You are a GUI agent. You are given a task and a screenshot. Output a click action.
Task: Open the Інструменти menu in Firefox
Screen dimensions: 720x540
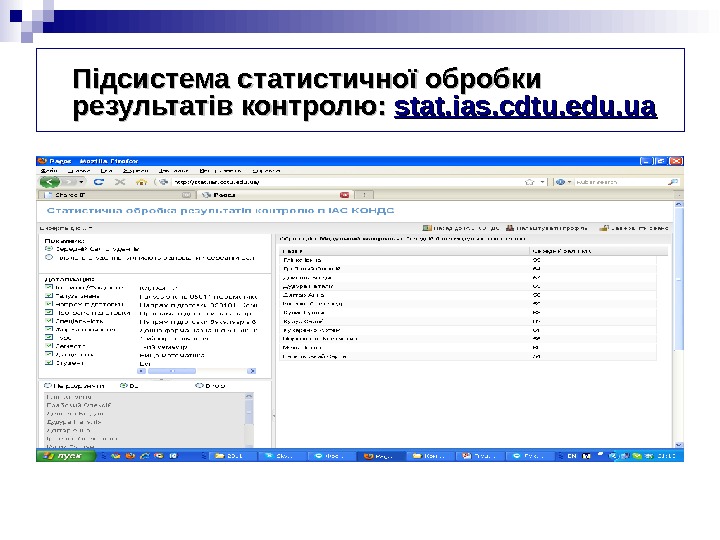click(x=220, y=170)
